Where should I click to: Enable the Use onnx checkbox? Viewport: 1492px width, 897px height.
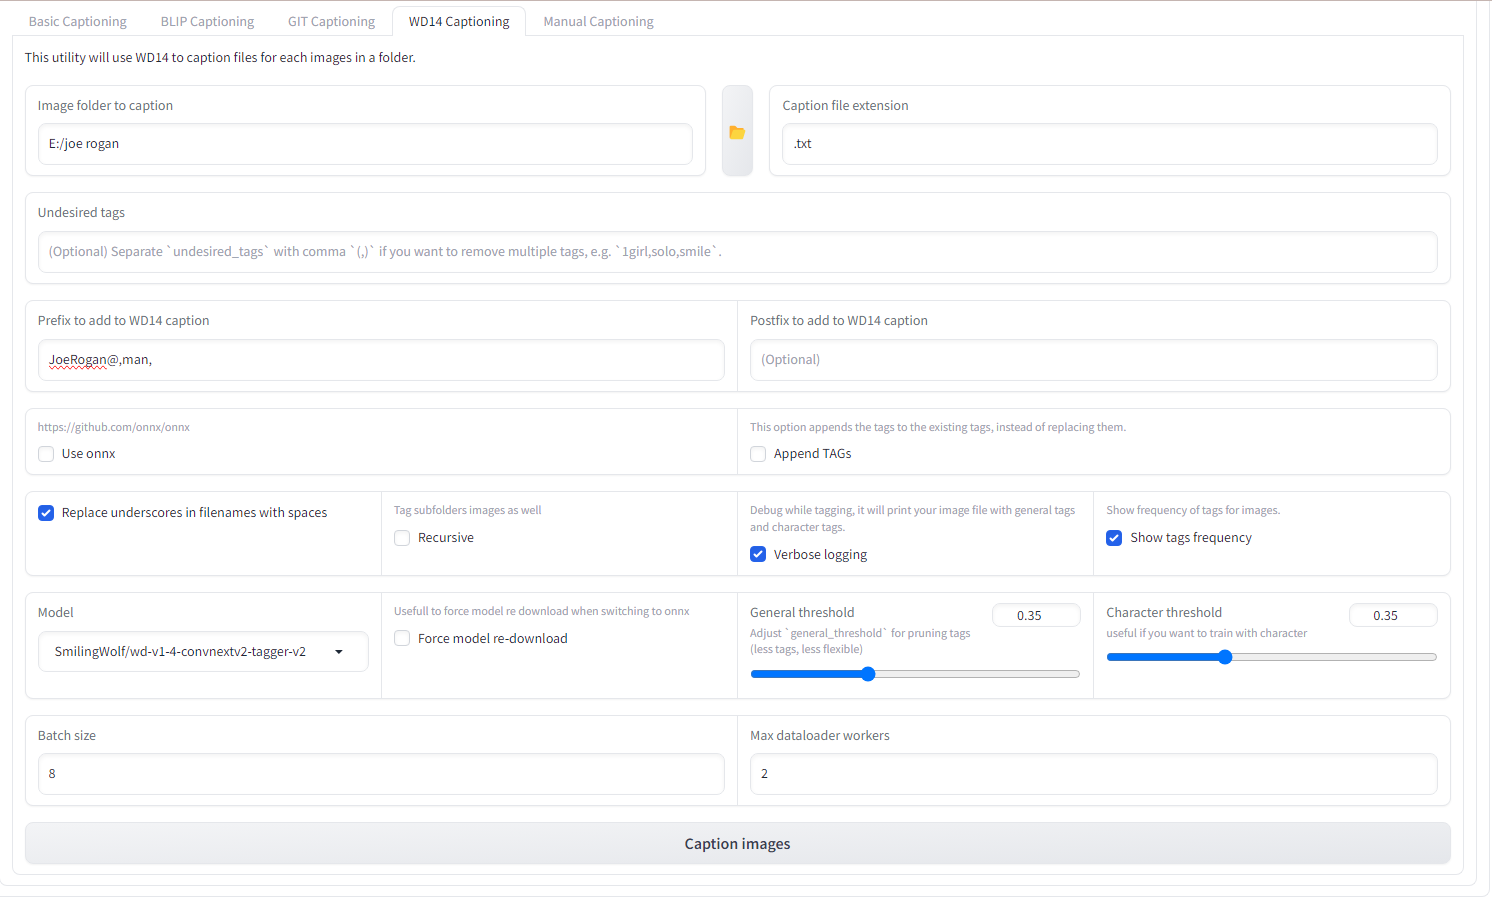46,454
